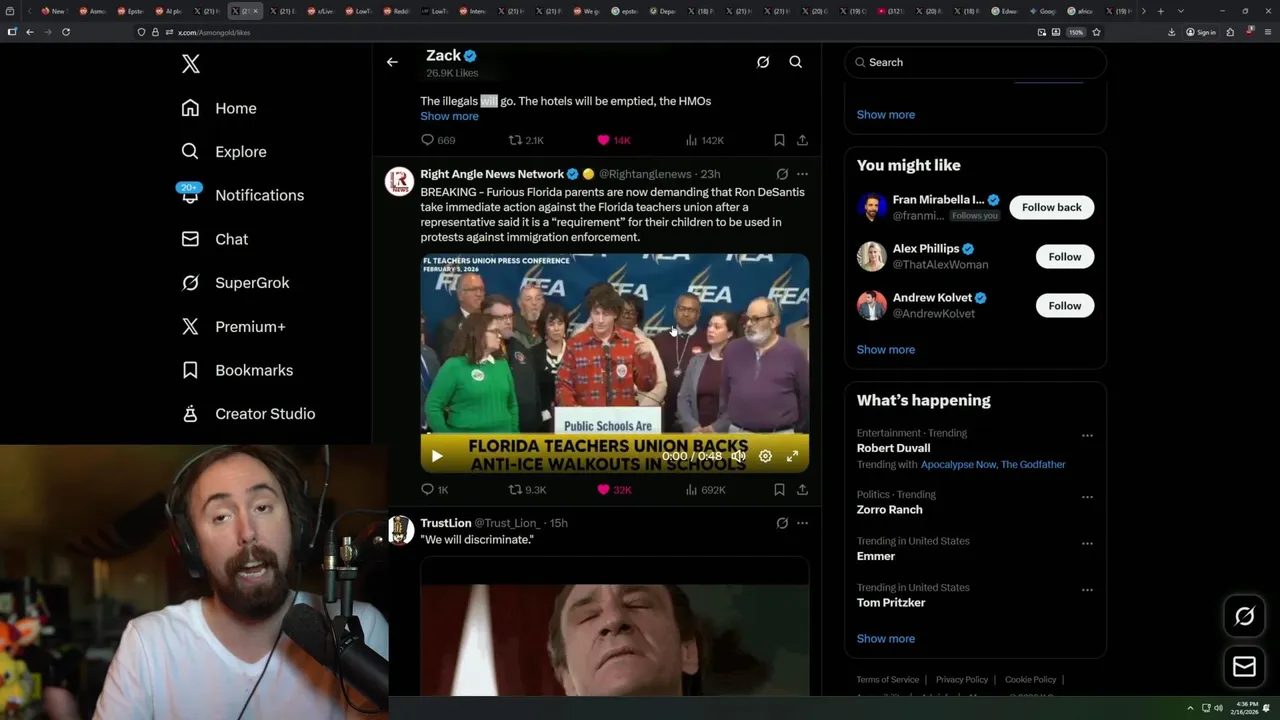Open TrustLion profile name
Image resolution: width=1280 pixels, height=720 pixels.
[x=446, y=523]
